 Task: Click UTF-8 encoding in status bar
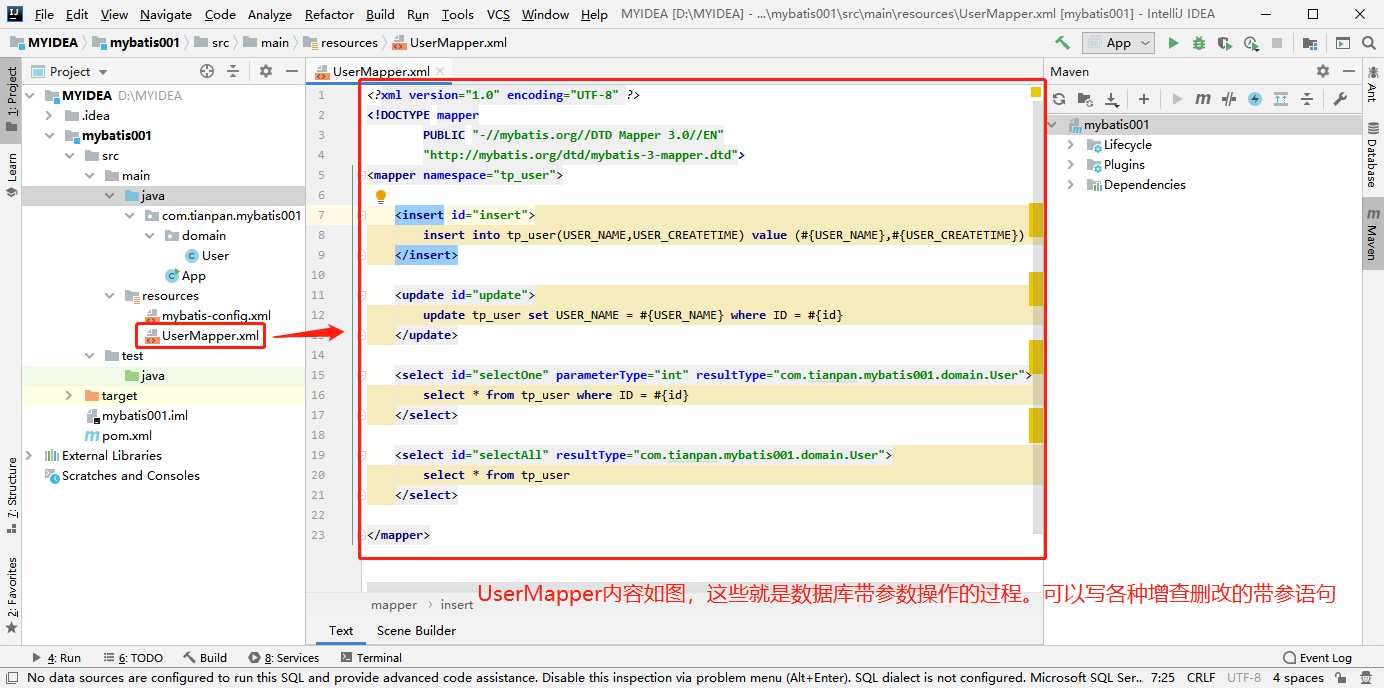coord(1244,677)
